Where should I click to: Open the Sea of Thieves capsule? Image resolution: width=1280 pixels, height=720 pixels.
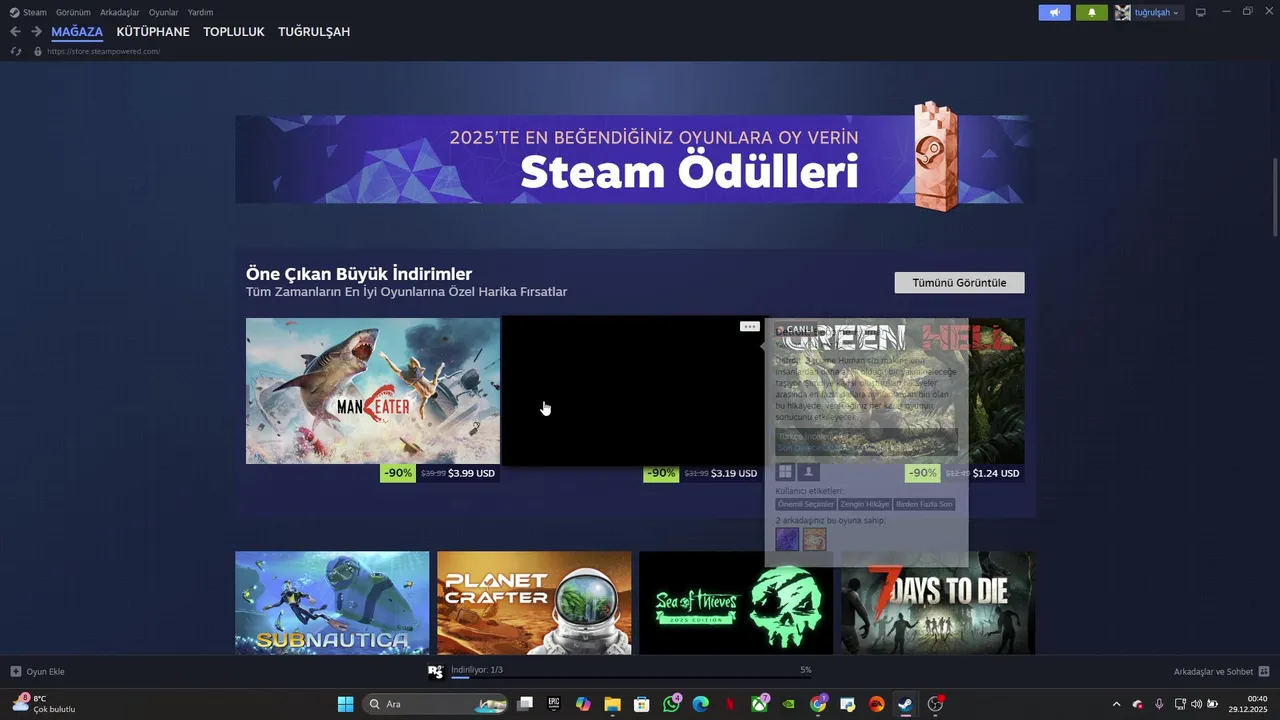coord(736,603)
